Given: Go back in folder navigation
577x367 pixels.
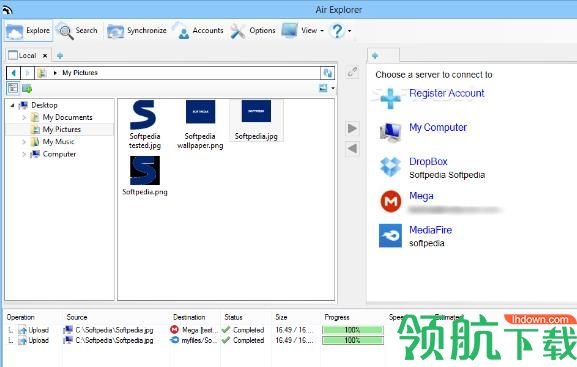Looking at the screenshot, I should coord(14,73).
